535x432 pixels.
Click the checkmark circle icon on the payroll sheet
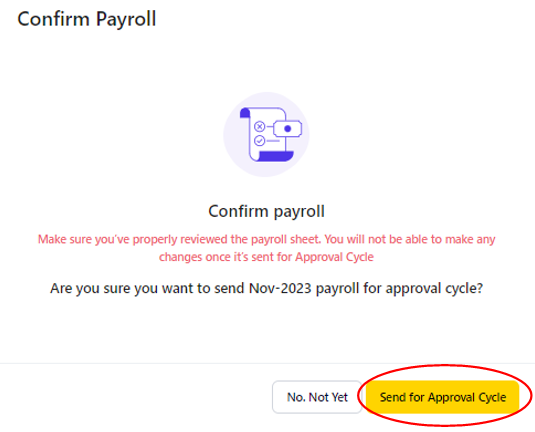tap(259, 141)
